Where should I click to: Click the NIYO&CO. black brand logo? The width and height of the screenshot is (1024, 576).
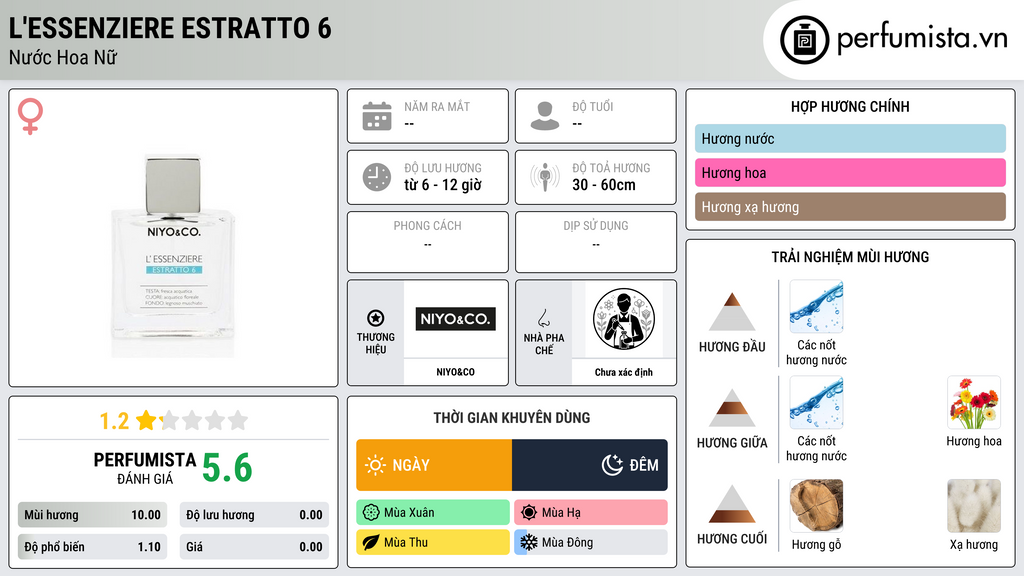455,319
